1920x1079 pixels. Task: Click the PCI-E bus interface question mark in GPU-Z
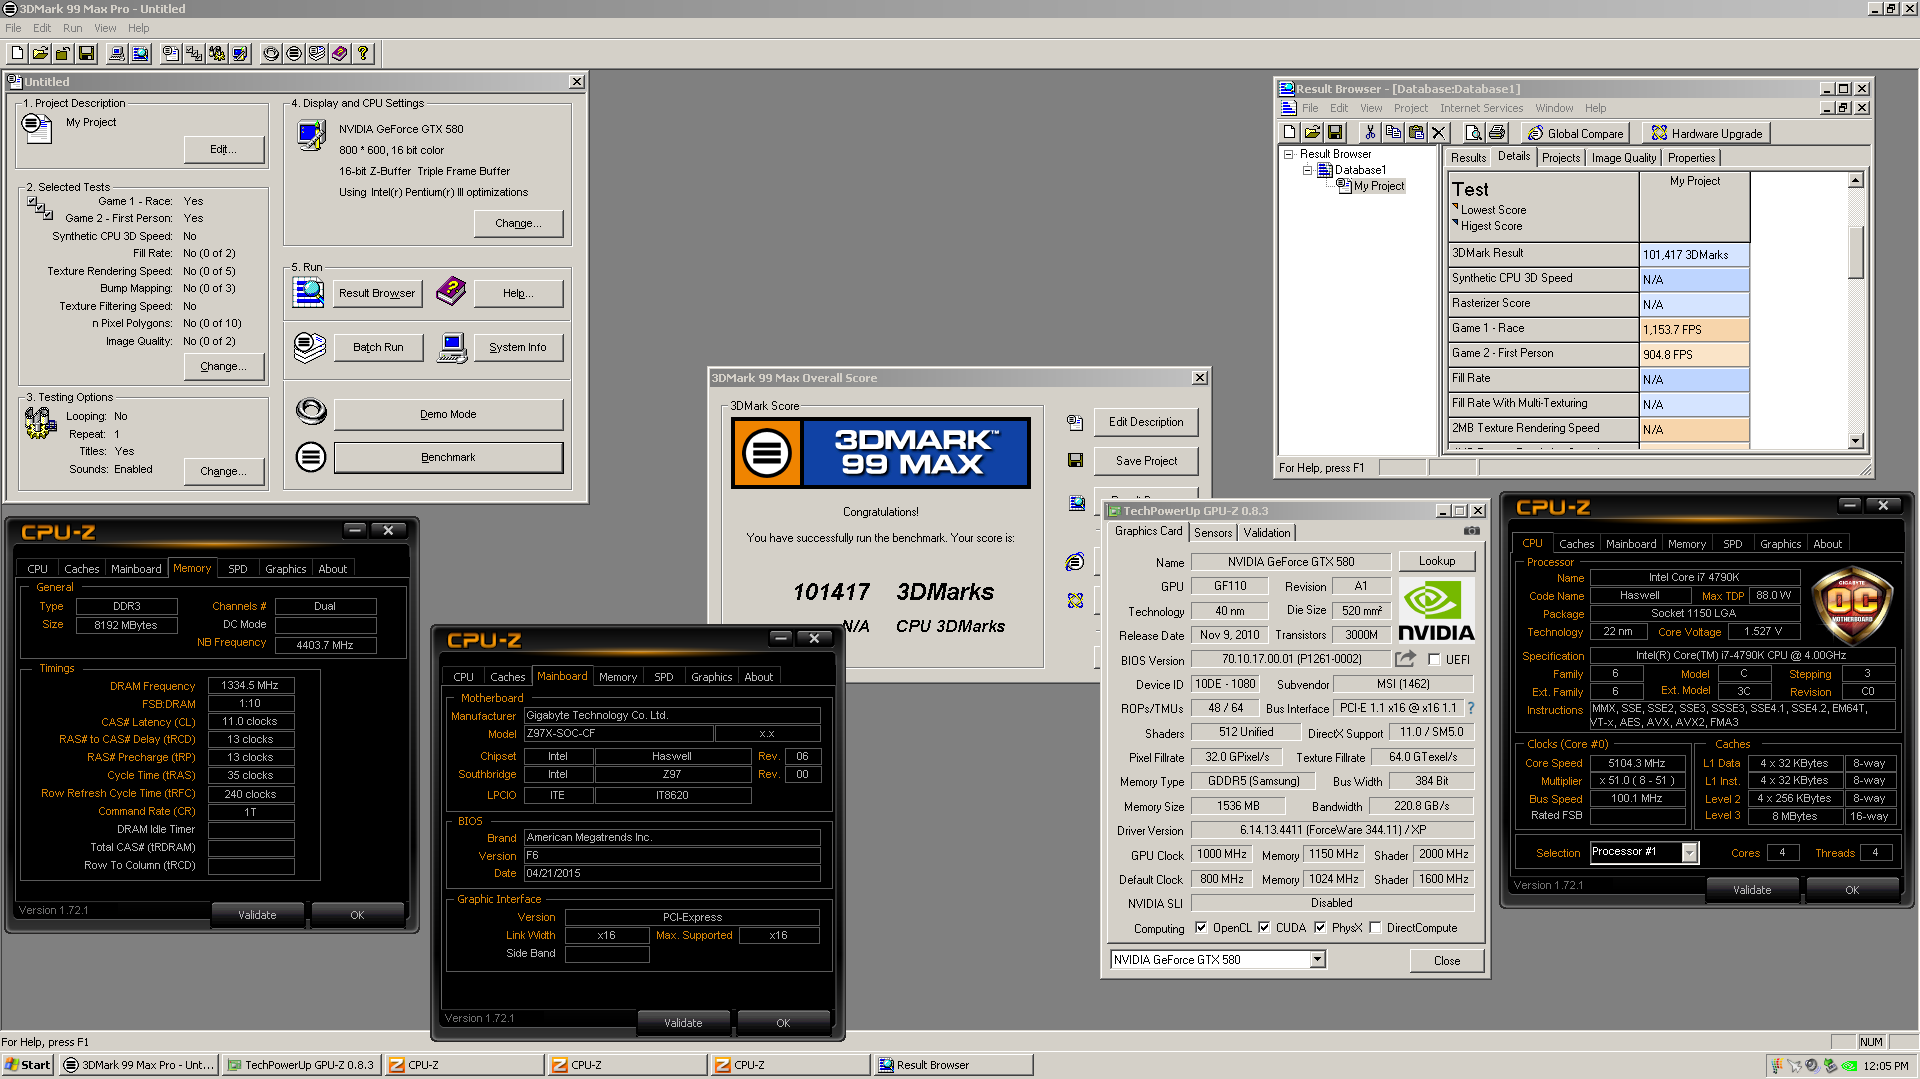coord(1471,708)
